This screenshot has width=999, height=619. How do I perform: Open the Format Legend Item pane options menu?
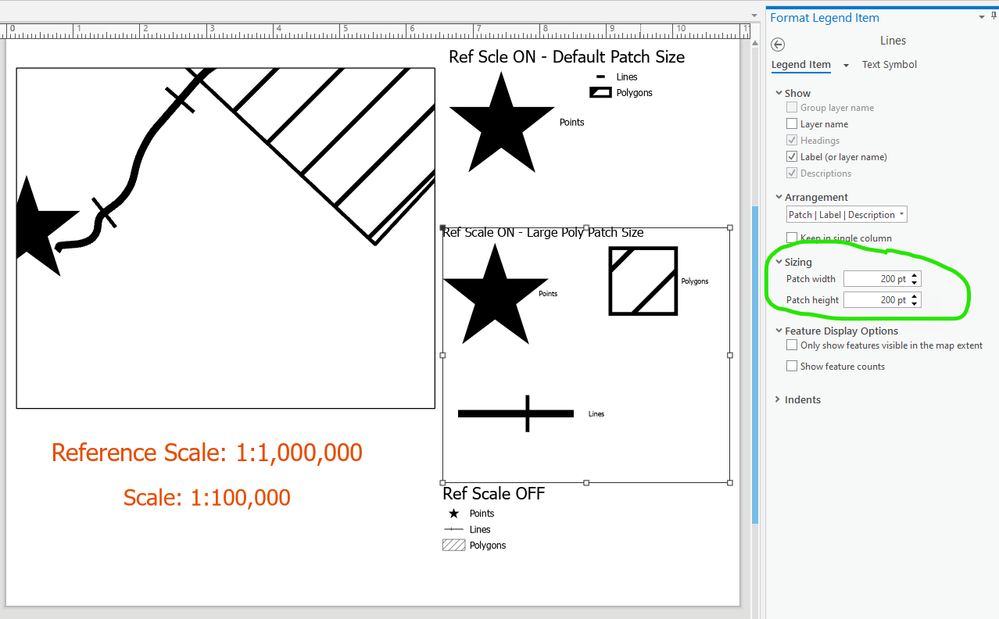tap(982, 17)
